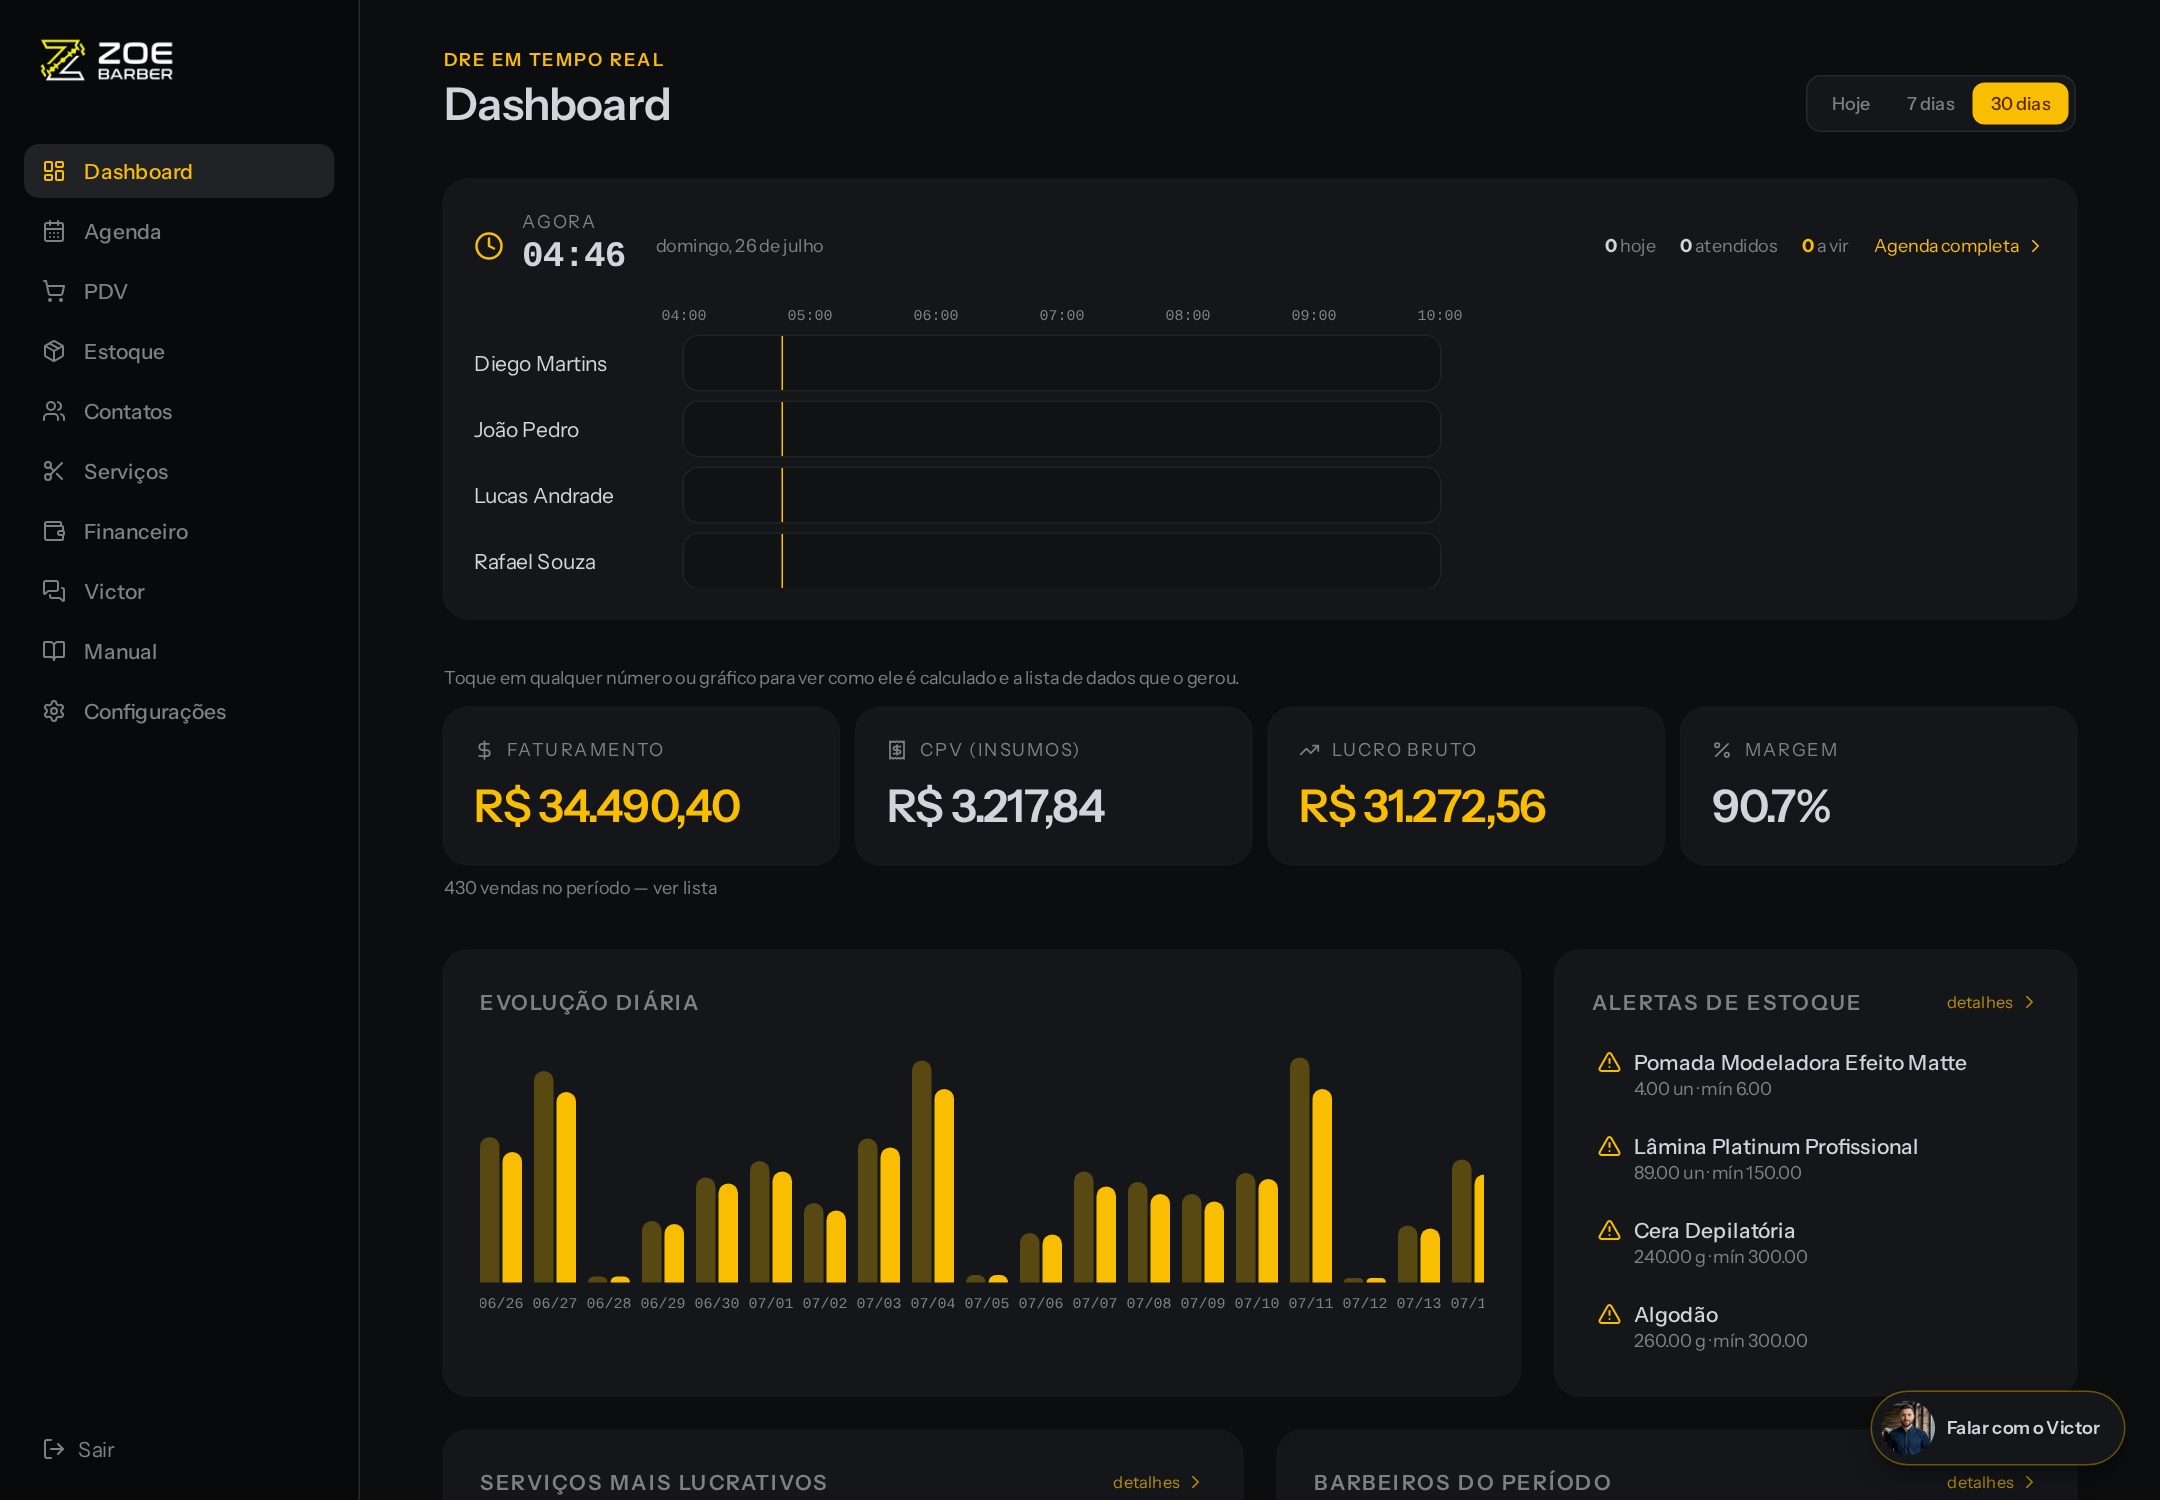
Task: Click the Configurações gear icon
Action: click(x=54, y=712)
